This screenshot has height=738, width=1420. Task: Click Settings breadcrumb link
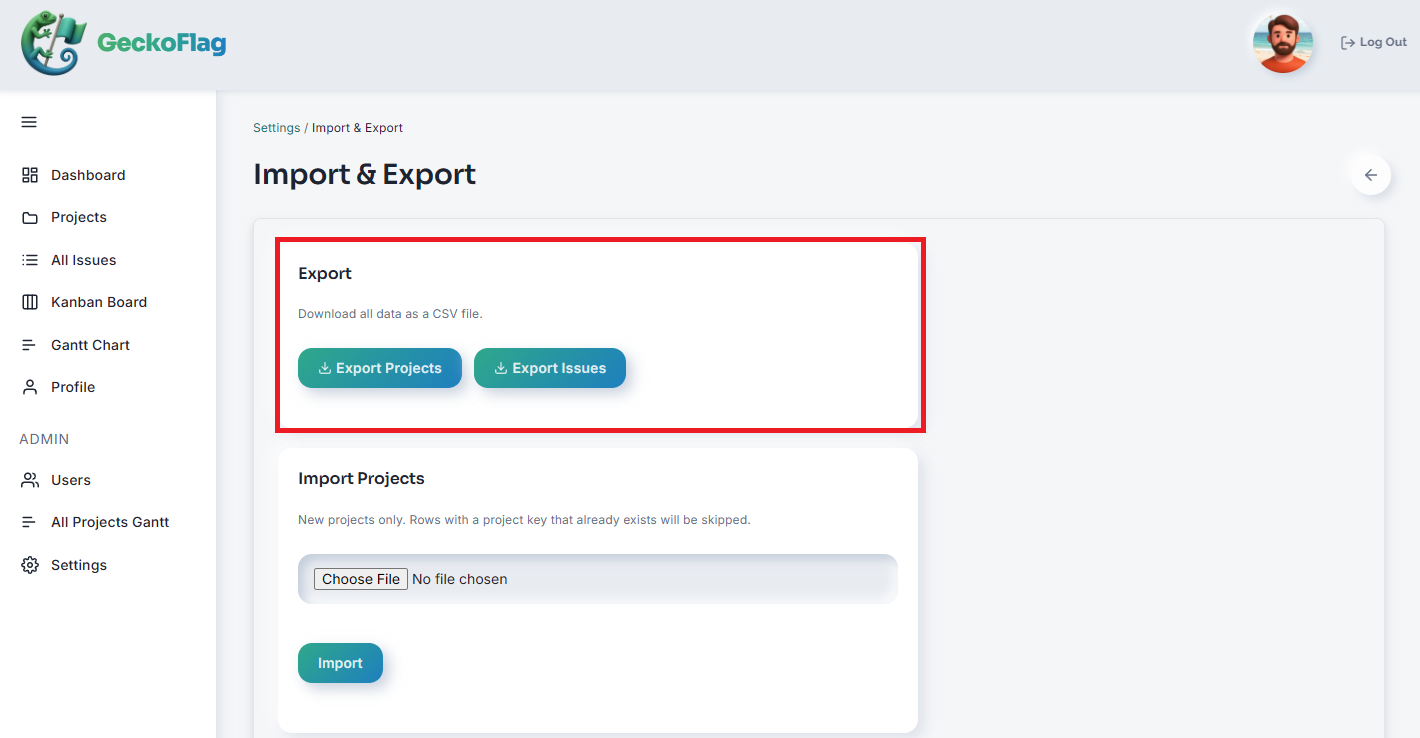click(x=277, y=128)
